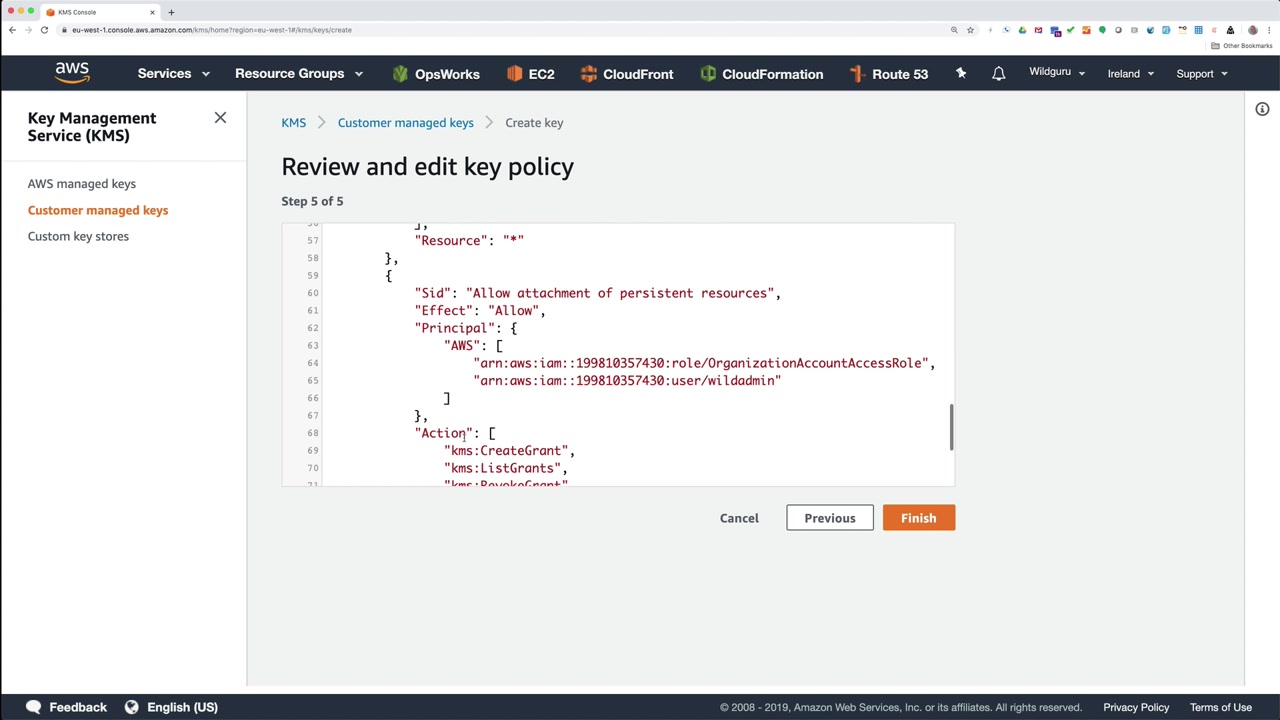Go back in the browser
This screenshot has width=1280, height=720.
(12, 30)
